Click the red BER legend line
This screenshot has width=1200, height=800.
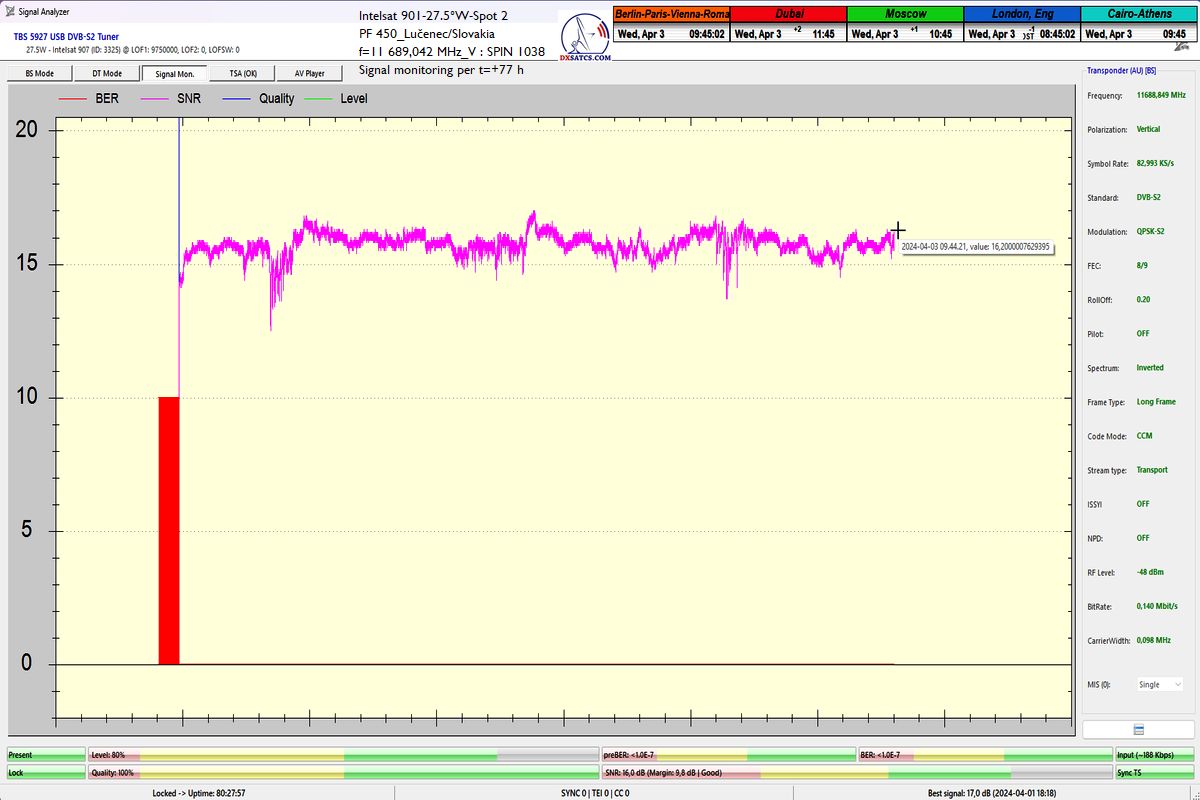coord(73,99)
